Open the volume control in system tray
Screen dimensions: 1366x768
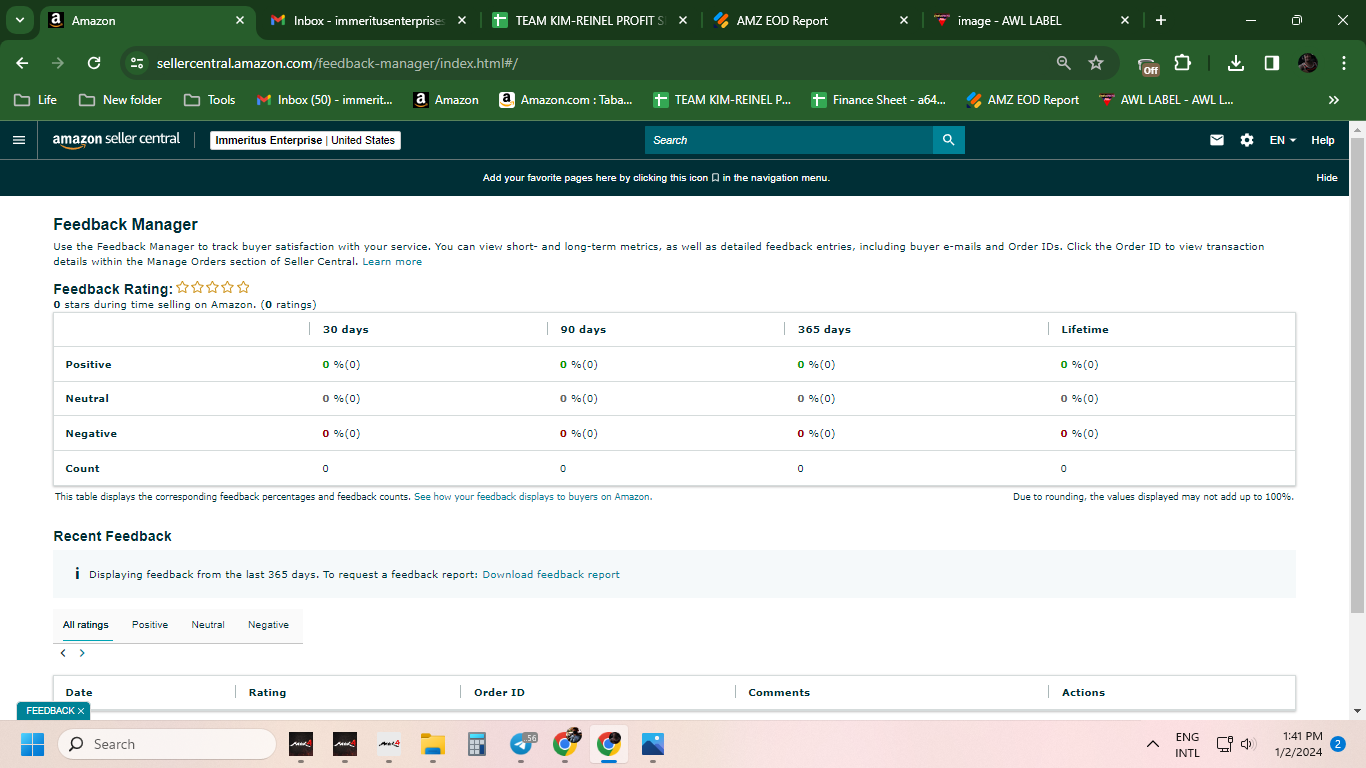(x=1247, y=744)
